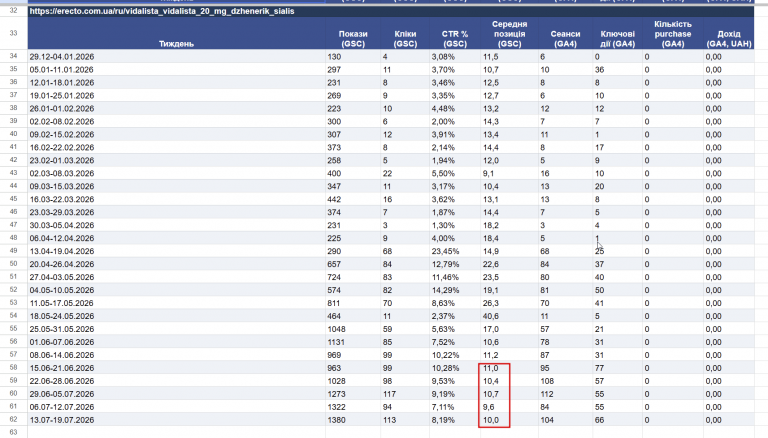Select week cell 11.05-17.05.2026

click(176, 303)
